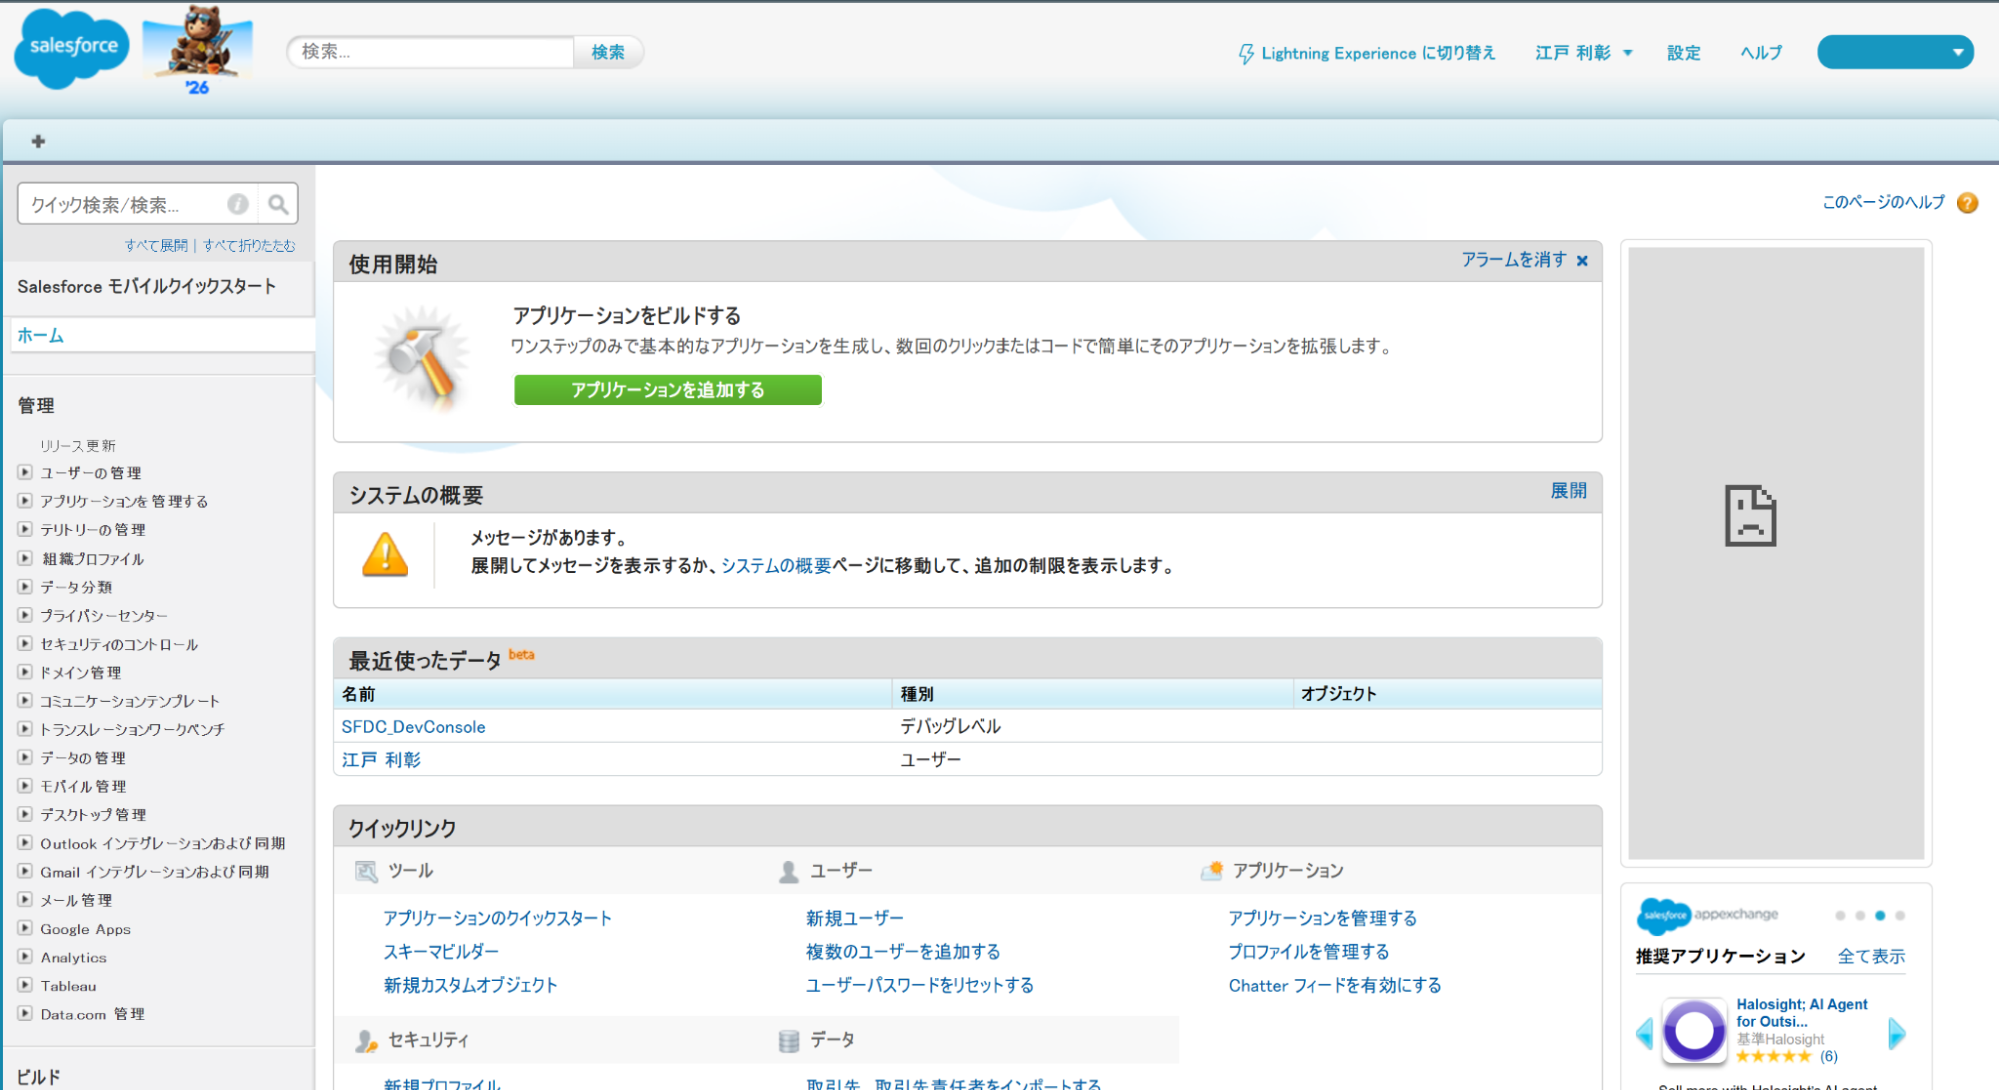Screen dimensions: 1999x1091
Task: Expand the セキュリティのコントロール tree node
Action: coord(25,644)
